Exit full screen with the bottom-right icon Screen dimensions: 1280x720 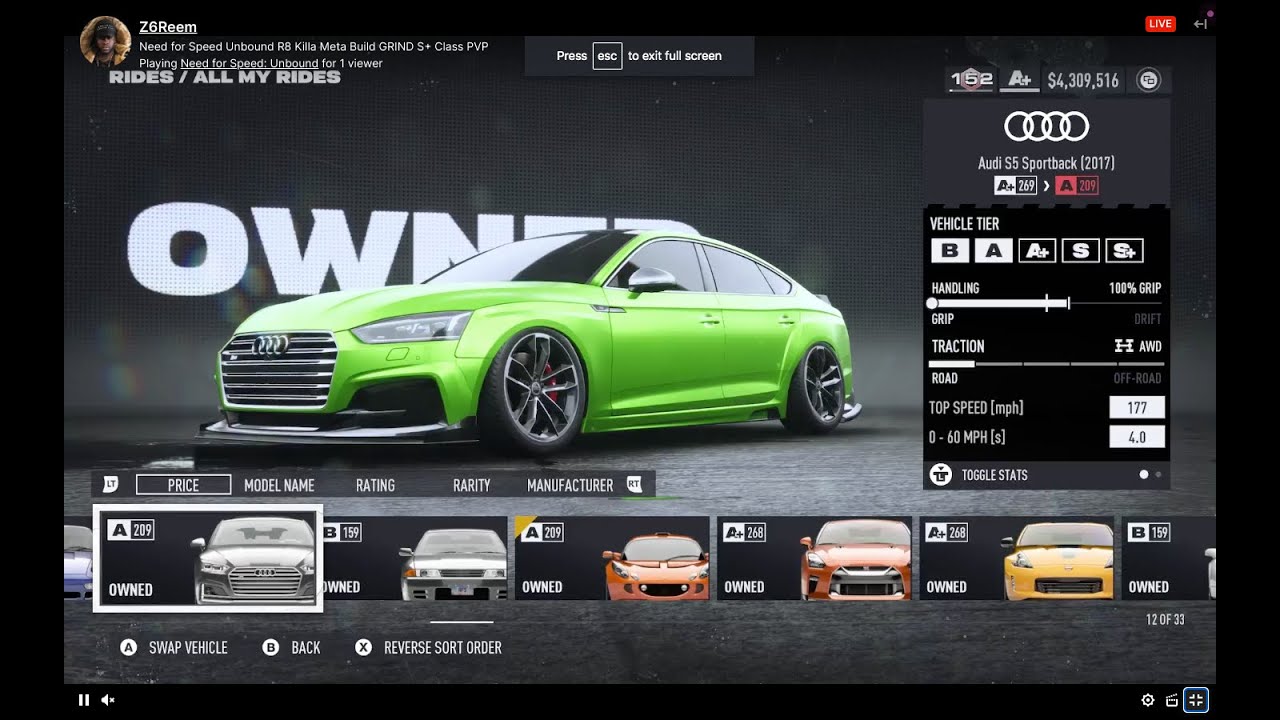point(1196,700)
